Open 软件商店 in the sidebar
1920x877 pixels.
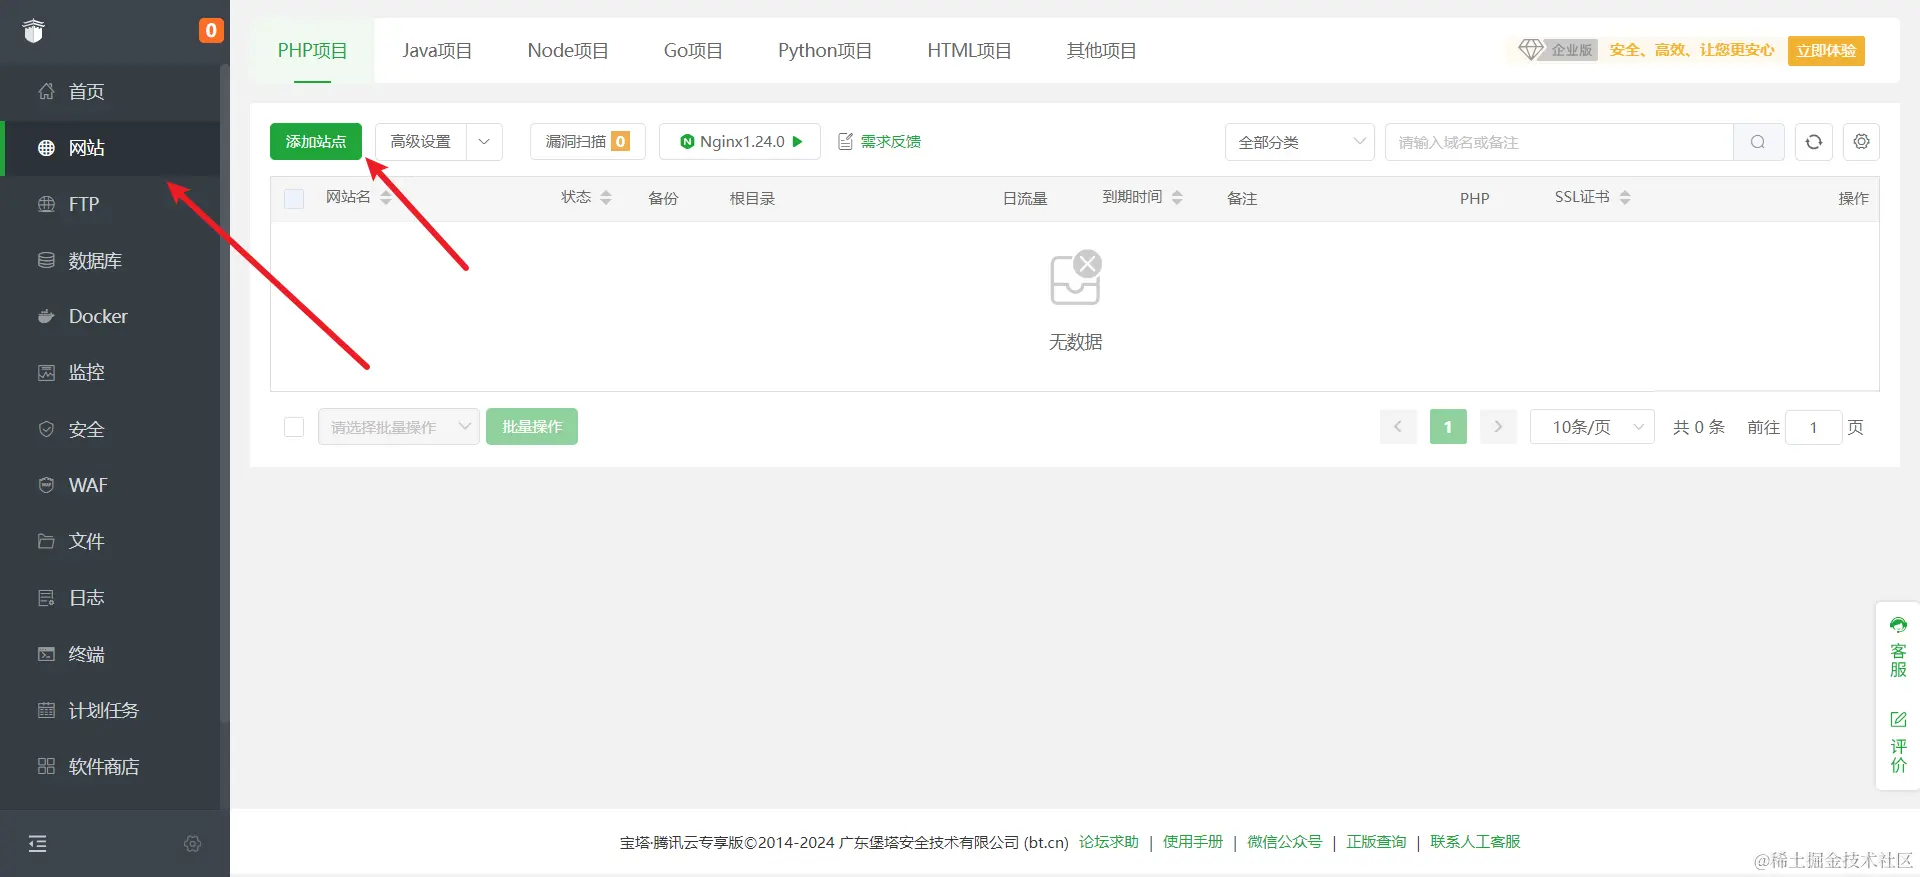click(x=110, y=766)
